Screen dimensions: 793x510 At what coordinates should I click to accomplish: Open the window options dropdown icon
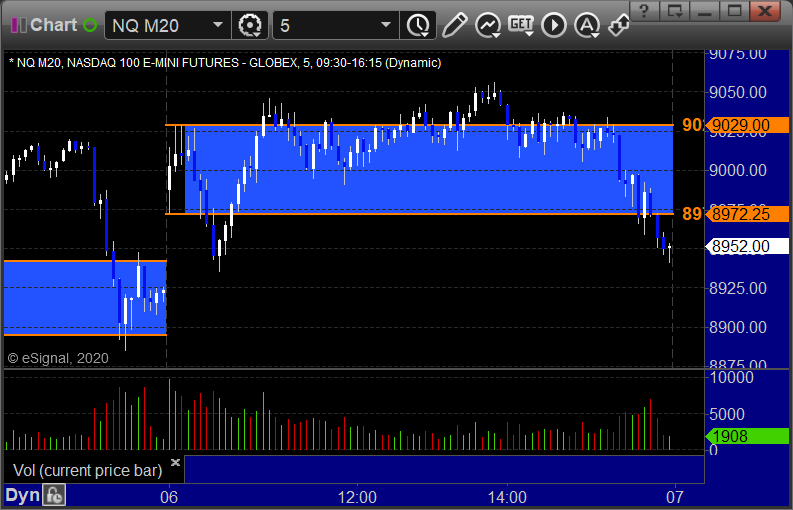[675, 11]
